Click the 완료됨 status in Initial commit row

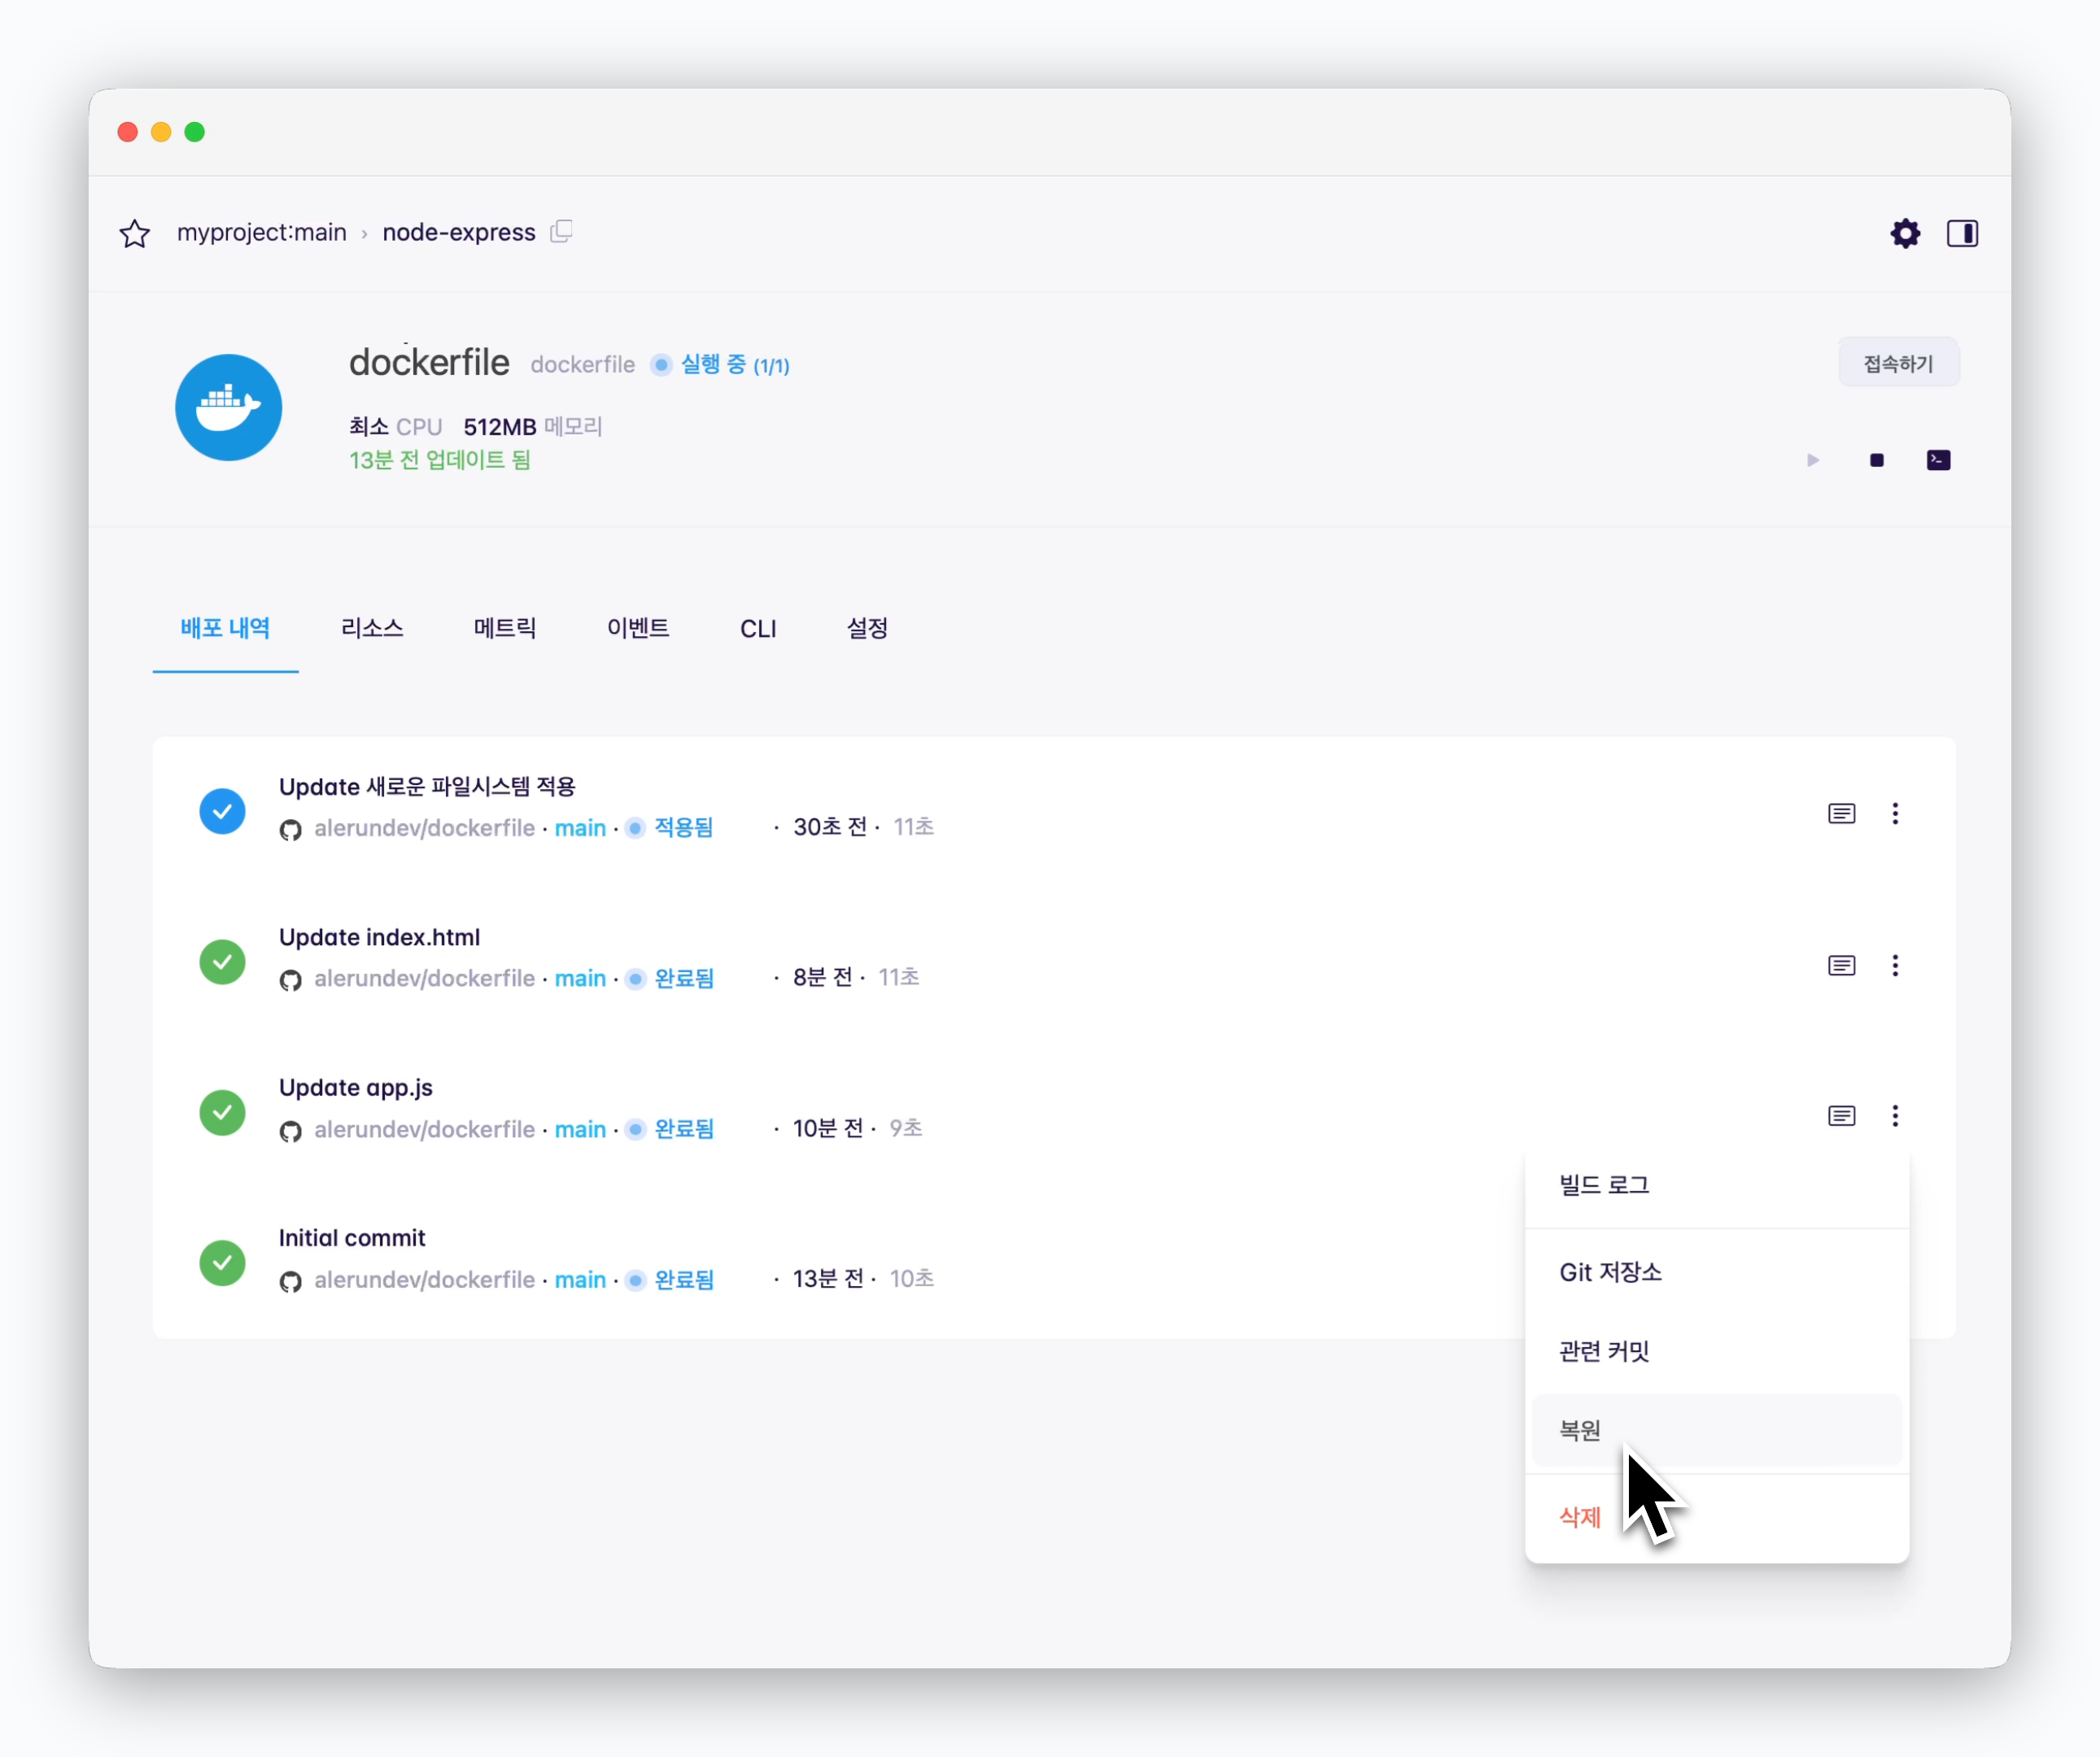pos(684,1279)
